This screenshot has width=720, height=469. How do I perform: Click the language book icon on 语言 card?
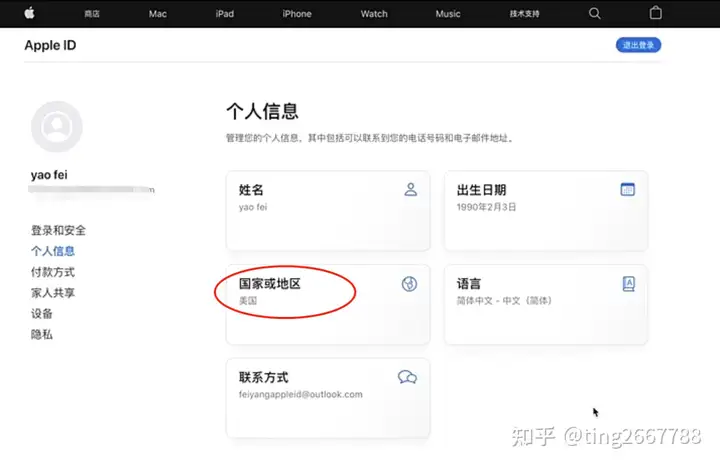[x=629, y=284]
